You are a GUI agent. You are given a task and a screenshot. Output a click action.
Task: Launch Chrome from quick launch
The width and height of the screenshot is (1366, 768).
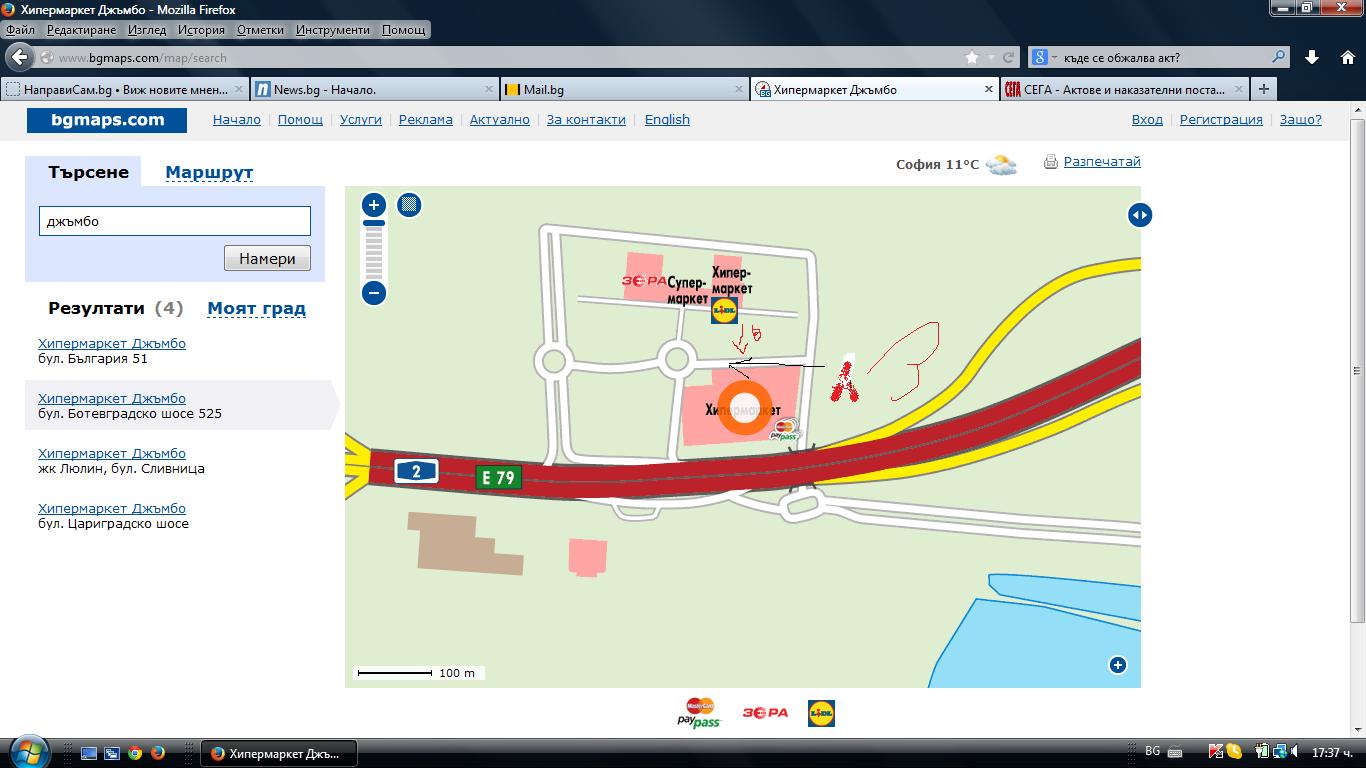tap(135, 753)
